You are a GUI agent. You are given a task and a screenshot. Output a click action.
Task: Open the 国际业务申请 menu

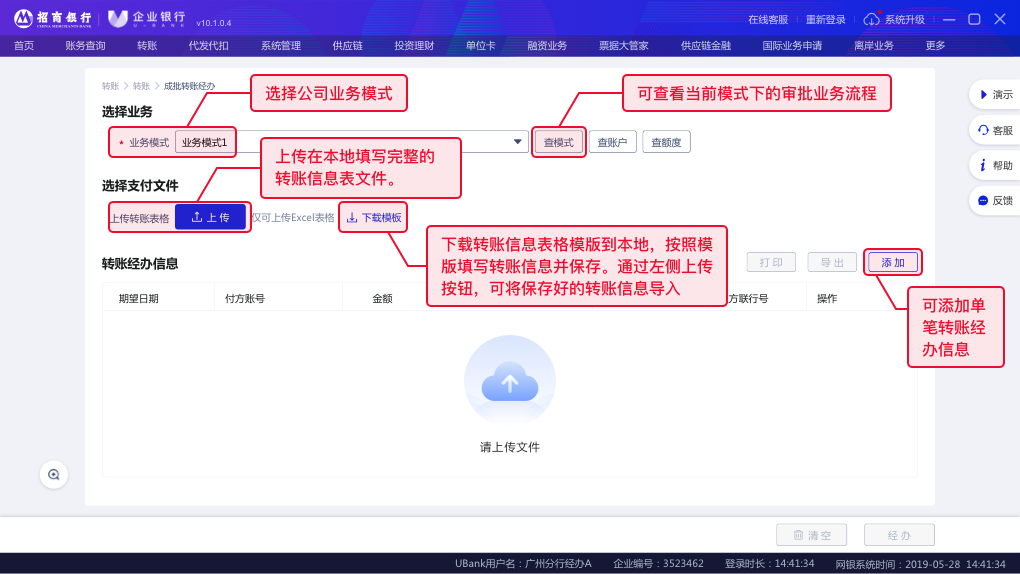[x=792, y=46]
